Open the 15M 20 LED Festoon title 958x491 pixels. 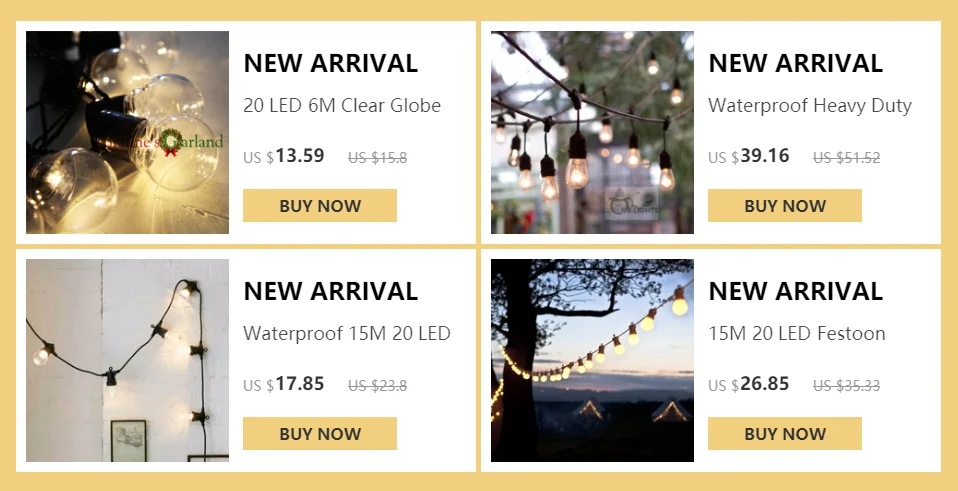[796, 333]
